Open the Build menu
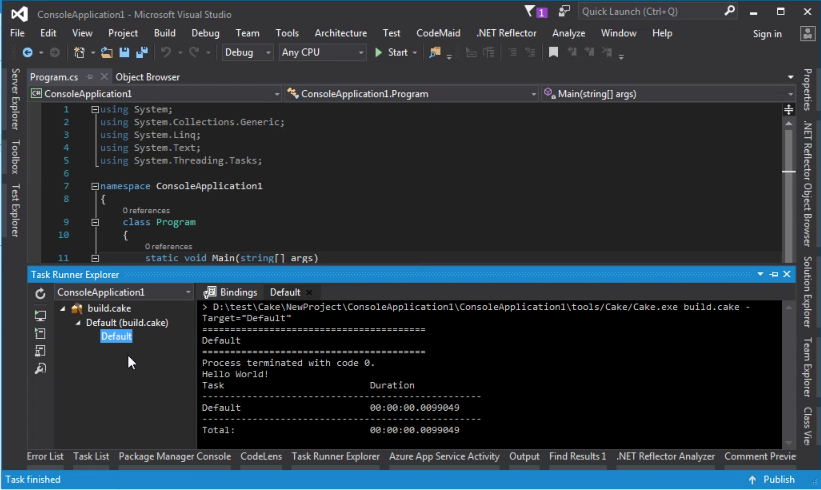This screenshot has height=490, width=821. coord(164,33)
